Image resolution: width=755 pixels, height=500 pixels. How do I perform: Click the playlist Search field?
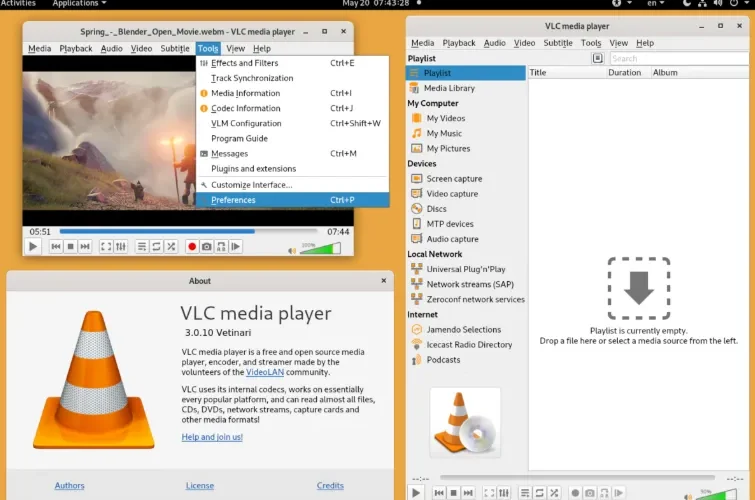click(x=679, y=58)
